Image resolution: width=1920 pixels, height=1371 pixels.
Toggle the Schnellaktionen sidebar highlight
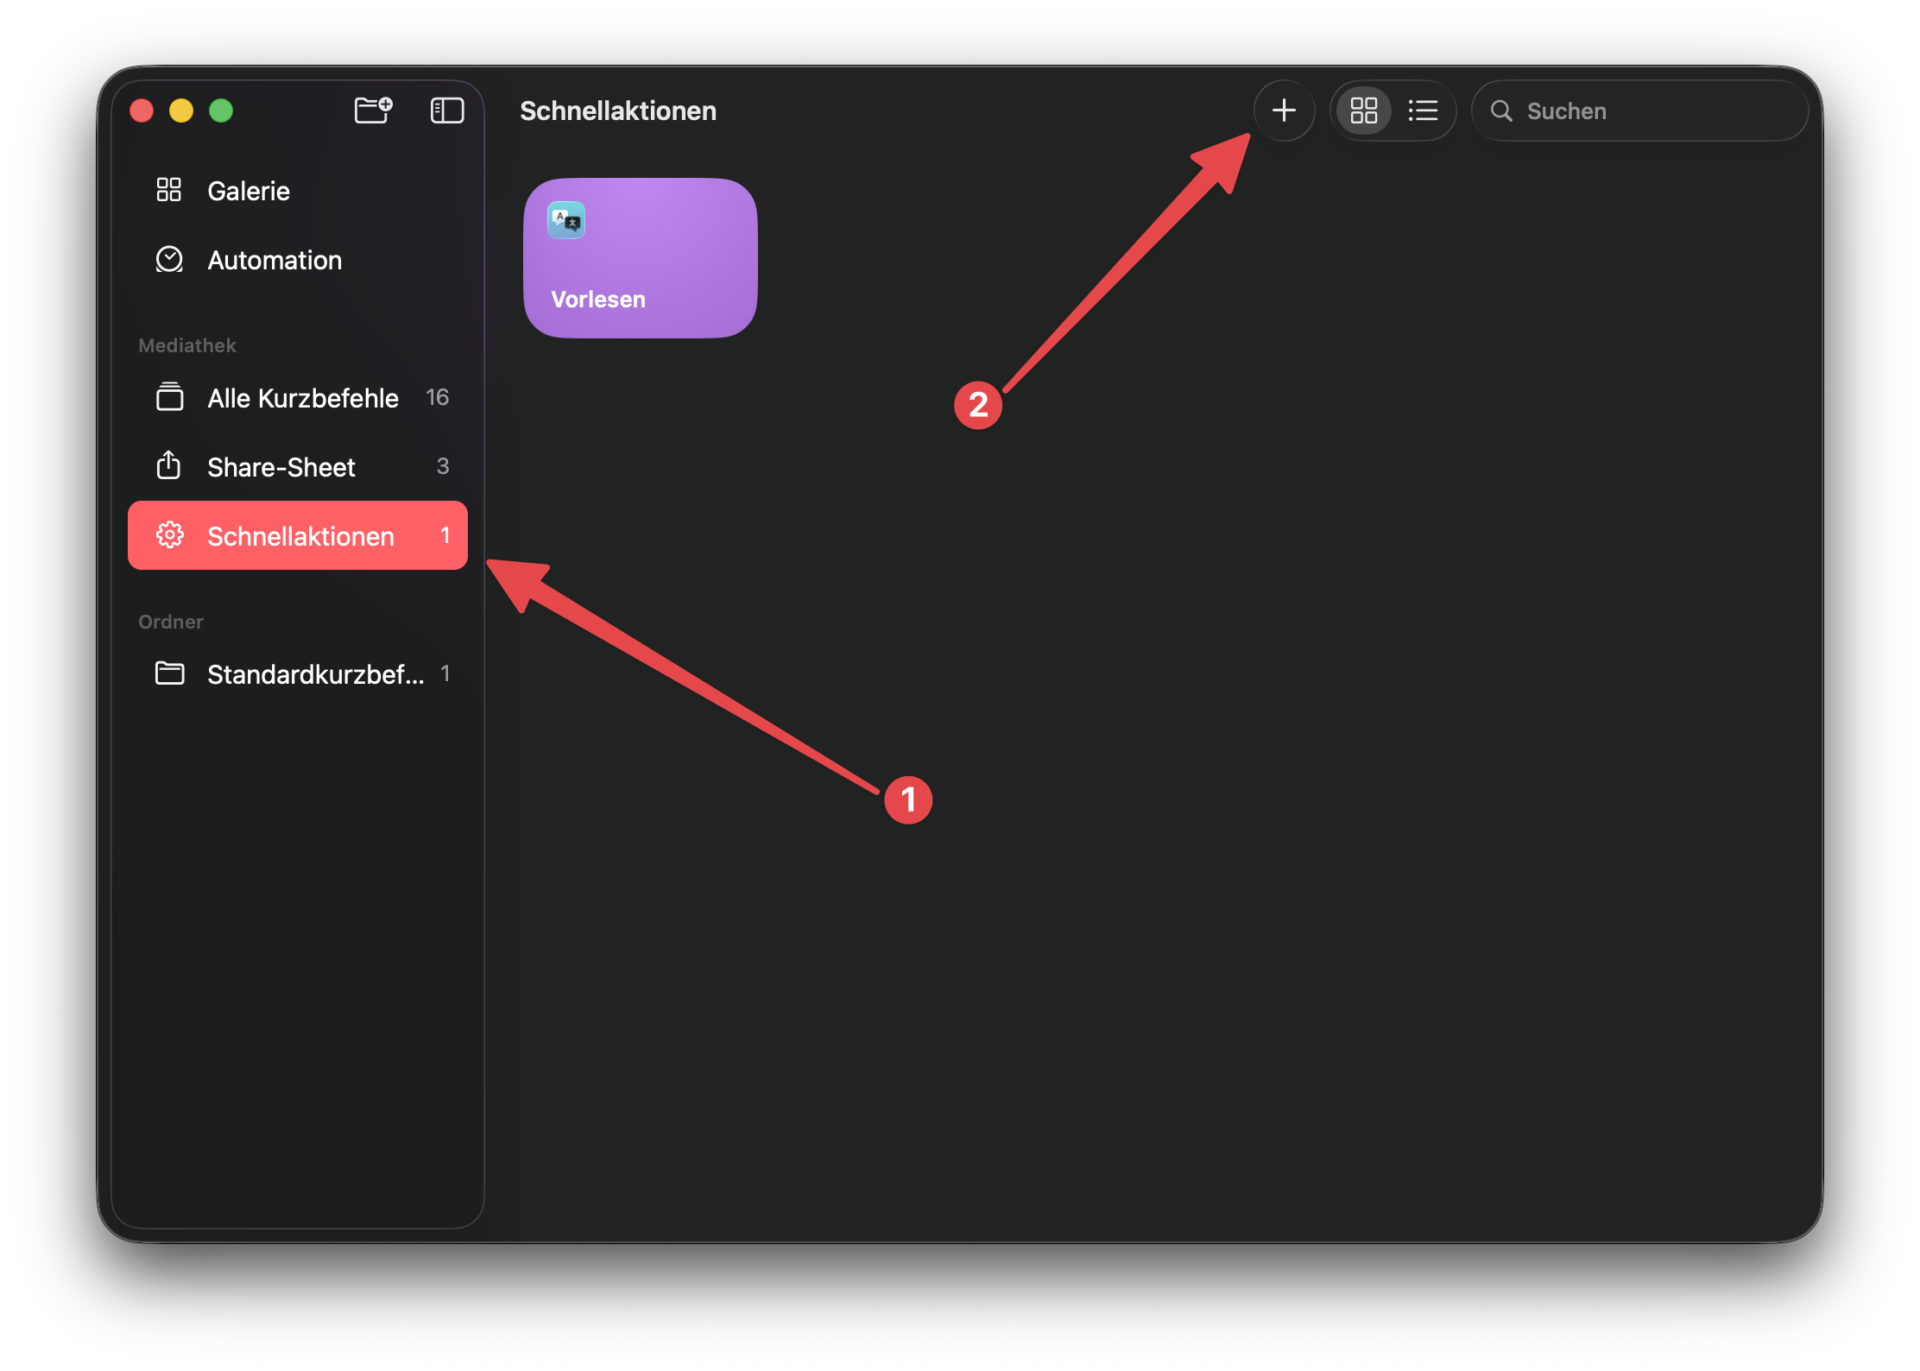point(299,535)
